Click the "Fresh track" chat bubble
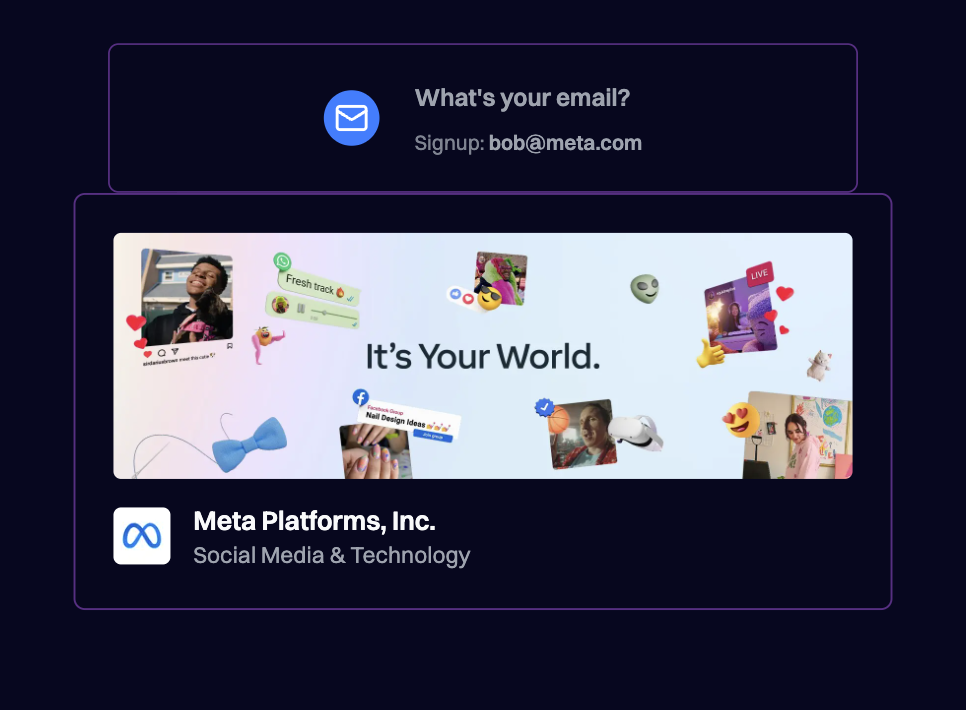 tap(319, 287)
